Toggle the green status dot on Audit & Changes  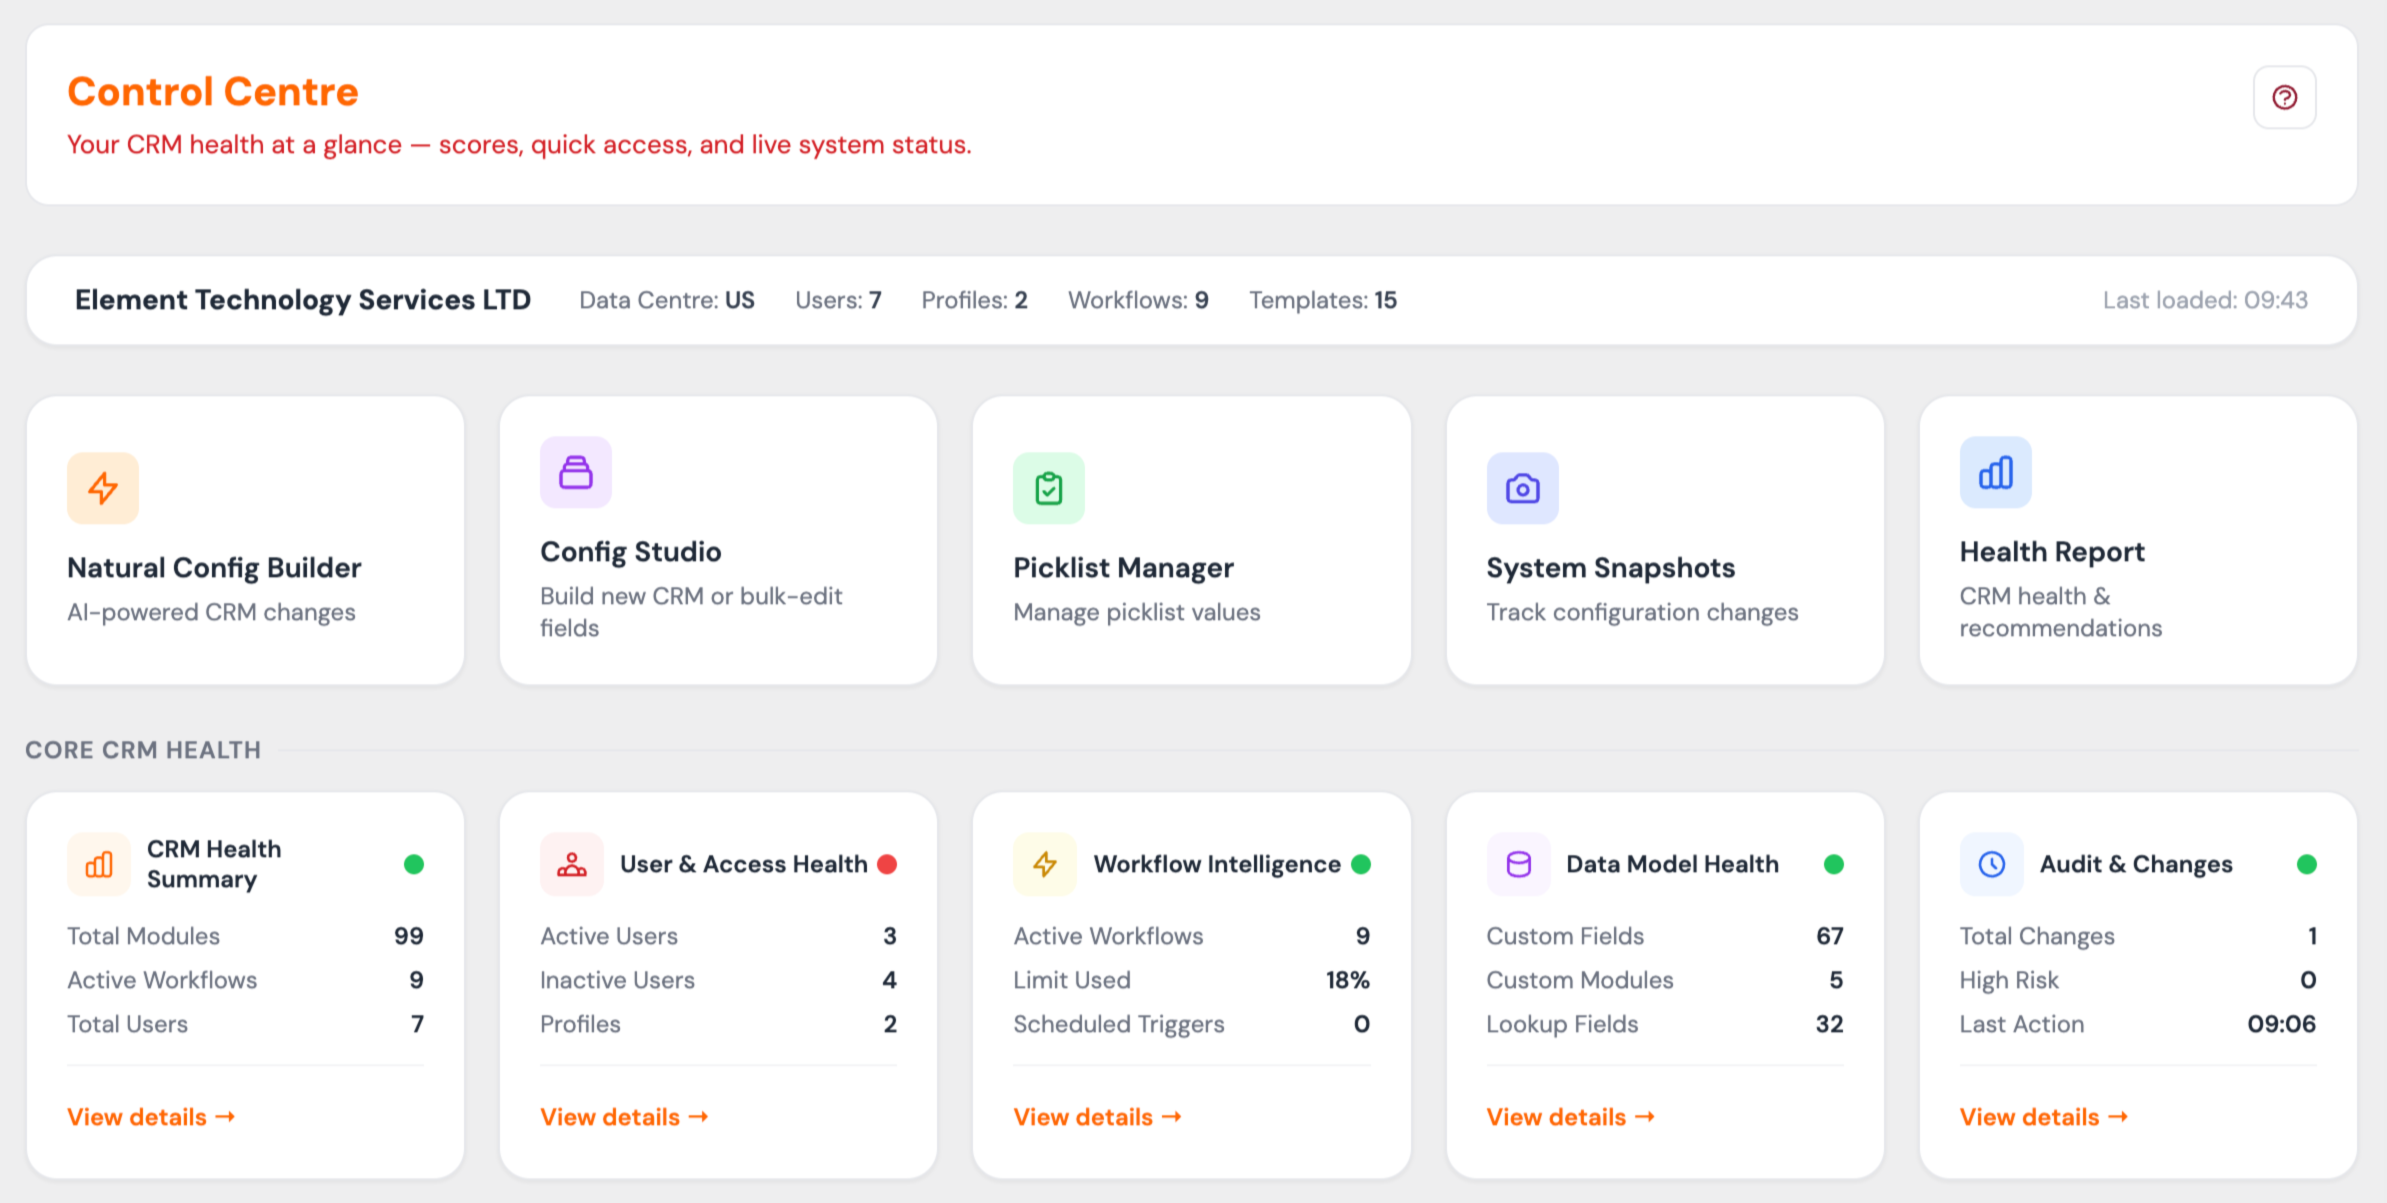click(x=2306, y=864)
